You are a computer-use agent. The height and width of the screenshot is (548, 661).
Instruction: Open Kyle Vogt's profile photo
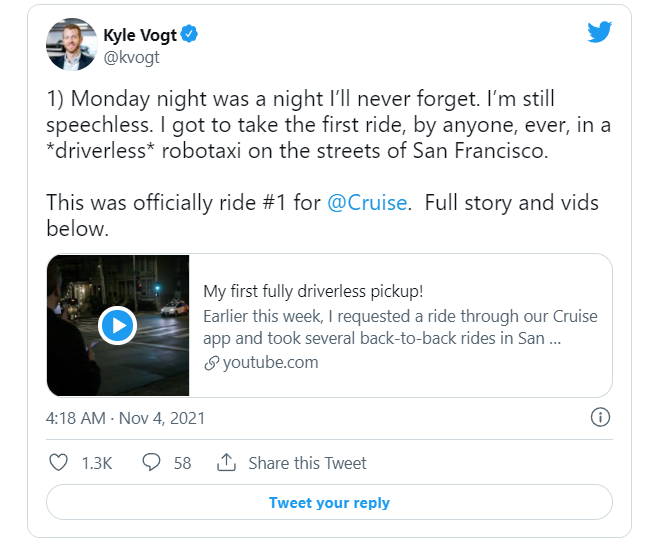coord(71,44)
